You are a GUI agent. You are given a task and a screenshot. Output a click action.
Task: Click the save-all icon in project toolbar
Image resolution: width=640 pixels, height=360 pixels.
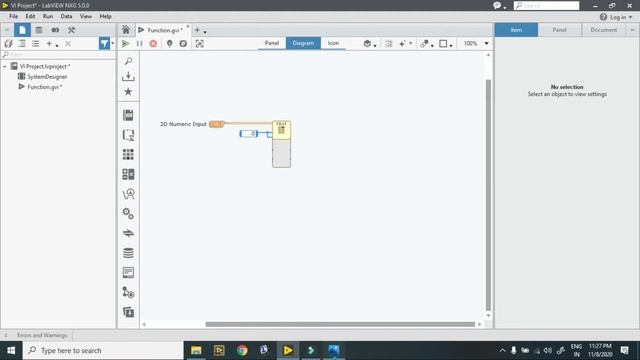(x=8, y=44)
